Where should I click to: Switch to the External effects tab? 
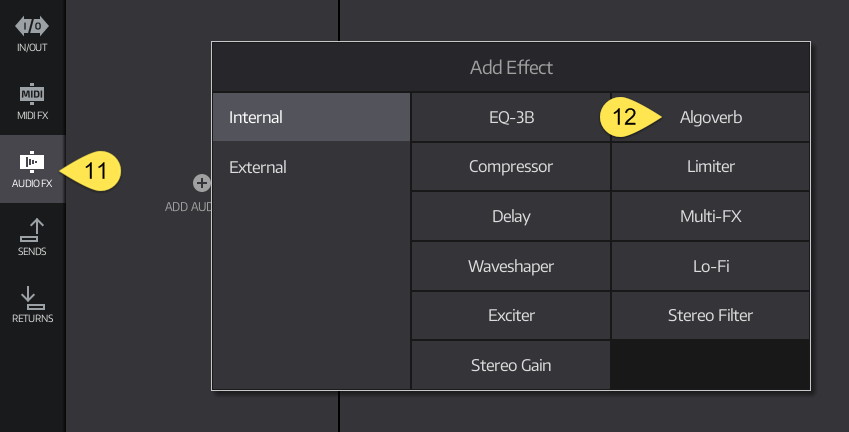[311, 167]
